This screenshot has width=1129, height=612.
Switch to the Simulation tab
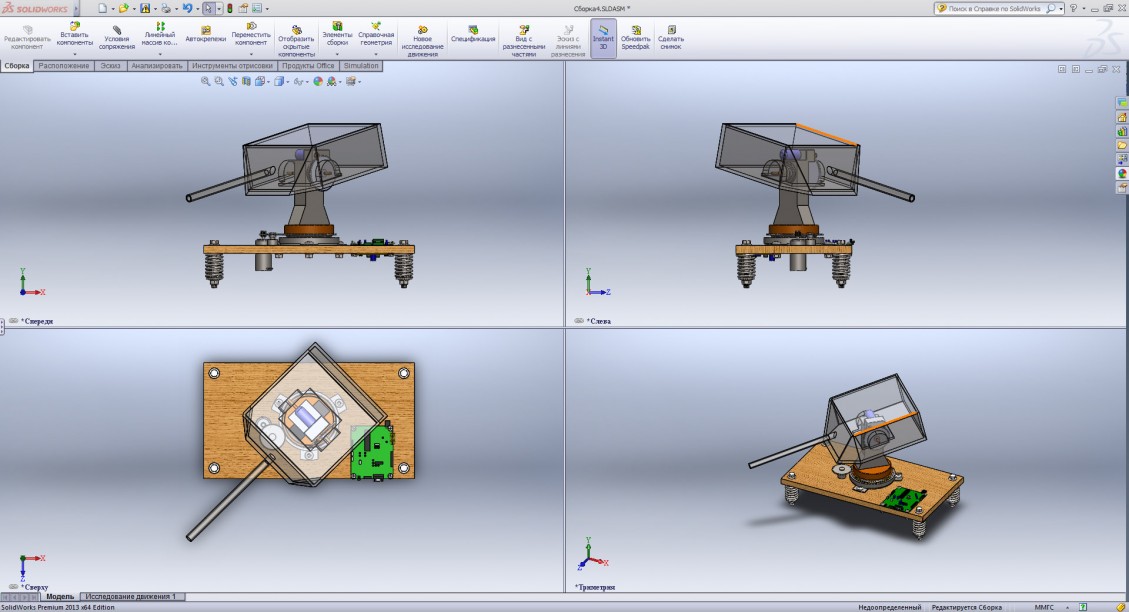point(361,66)
